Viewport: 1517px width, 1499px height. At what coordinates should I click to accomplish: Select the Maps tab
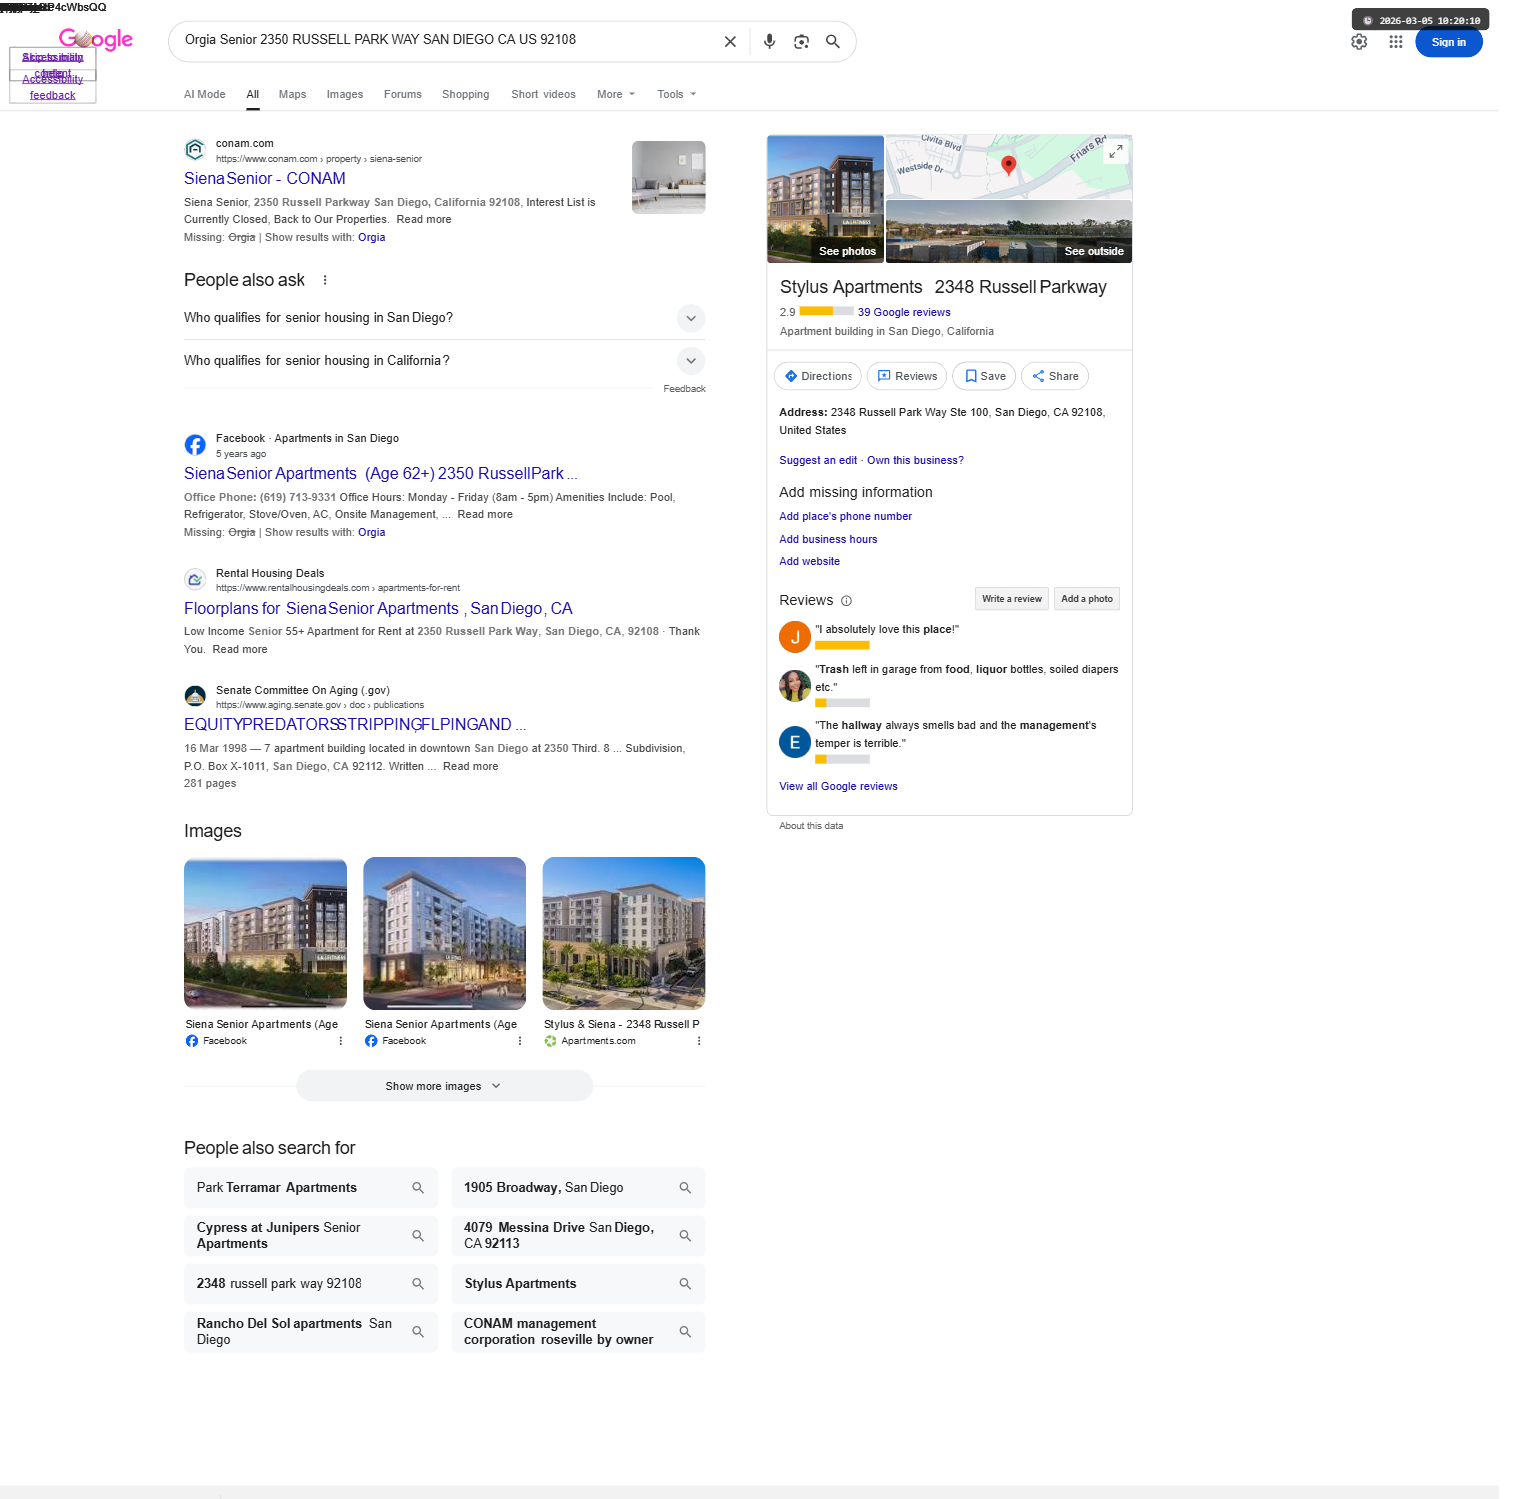point(292,95)
